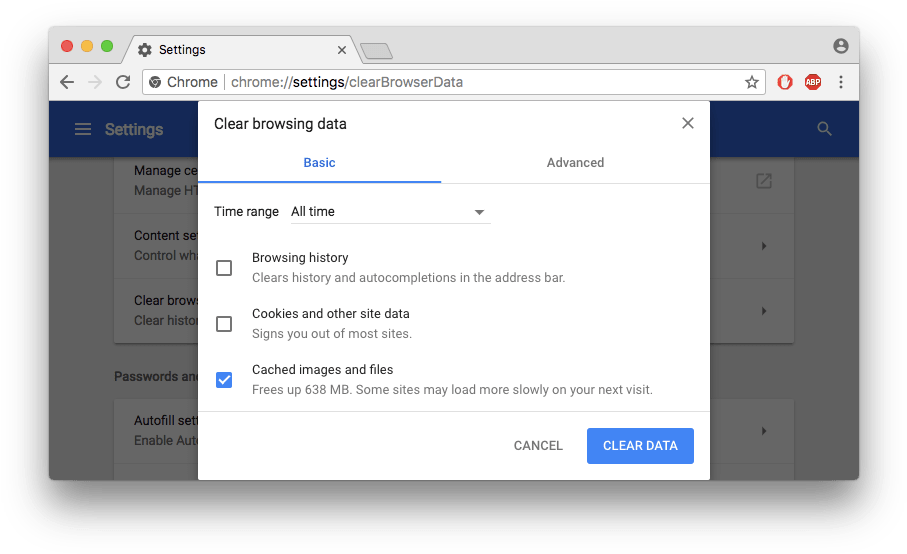Click the 'Passwords an' section heading

[x=156, y=376]
